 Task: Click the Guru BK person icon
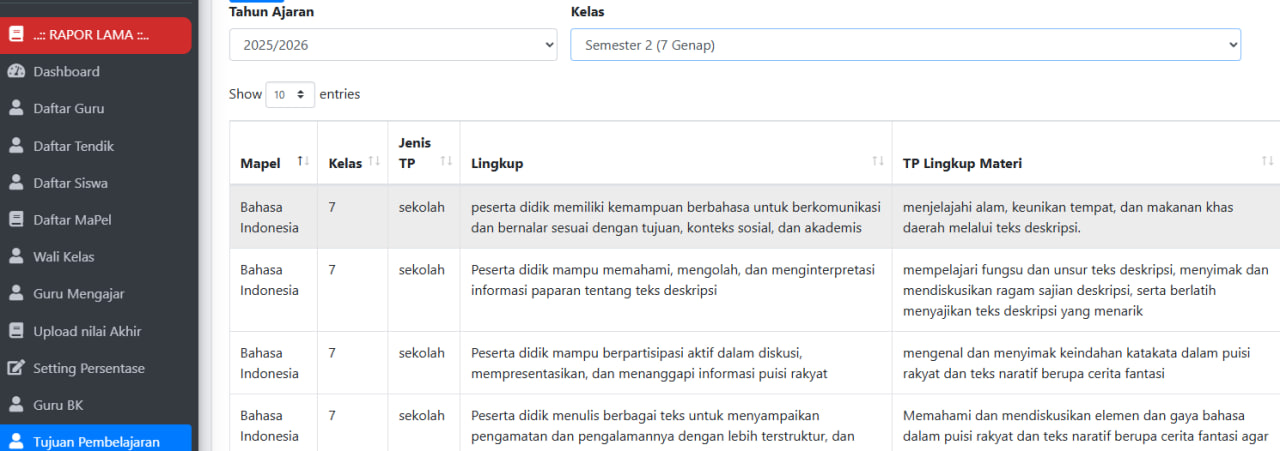(x=15, y=405)
